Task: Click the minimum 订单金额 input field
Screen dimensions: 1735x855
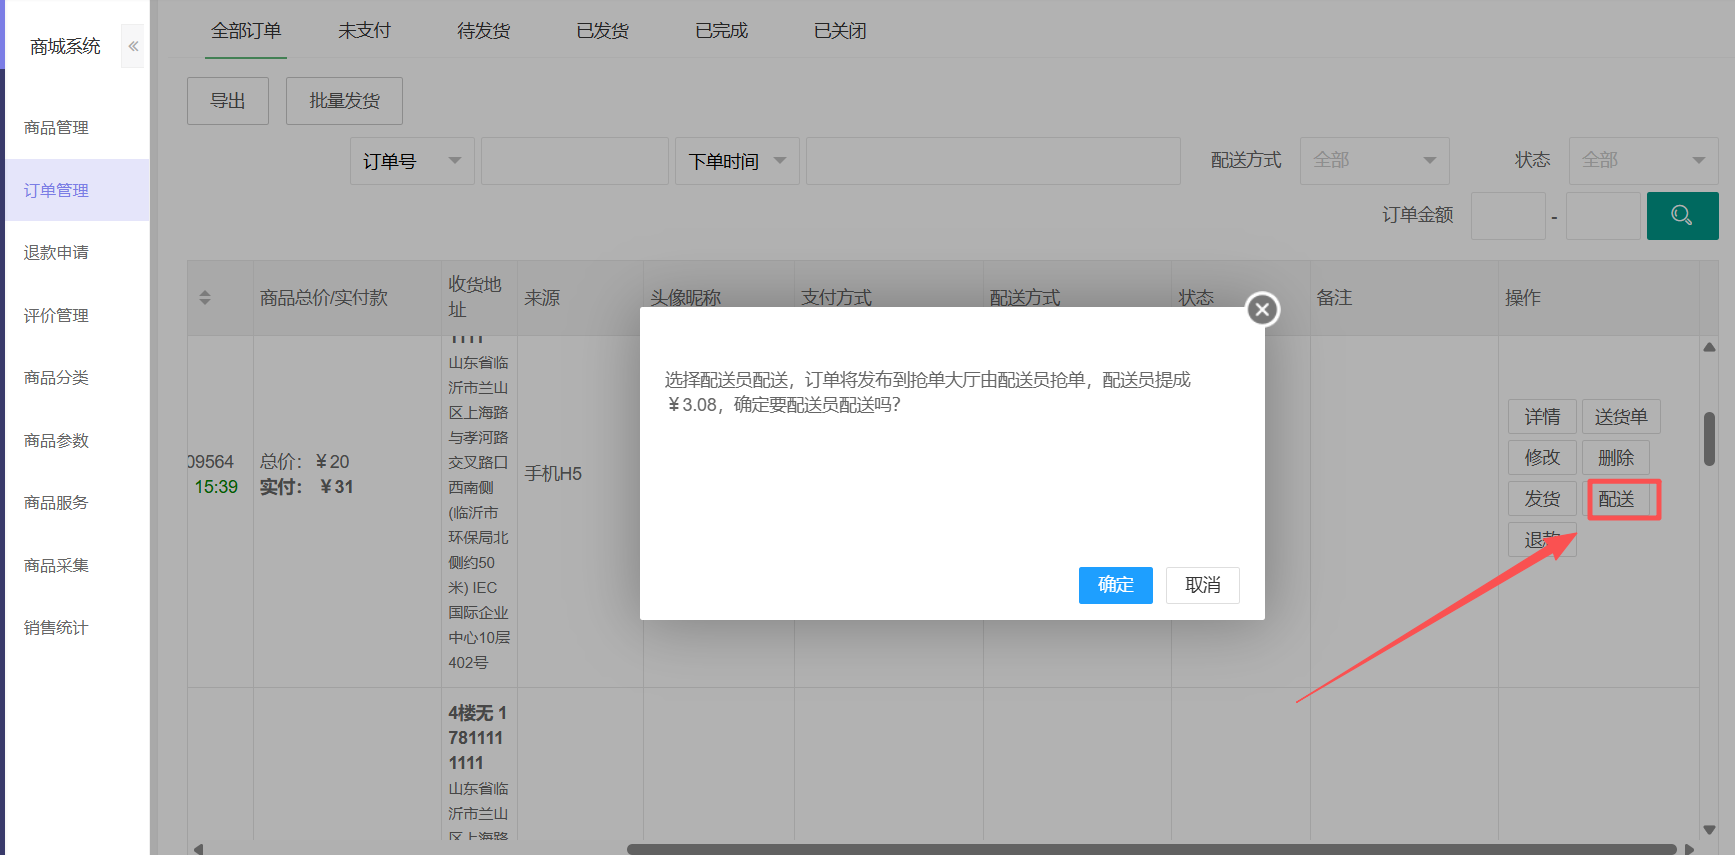Action: click(x=1507, y=216)
